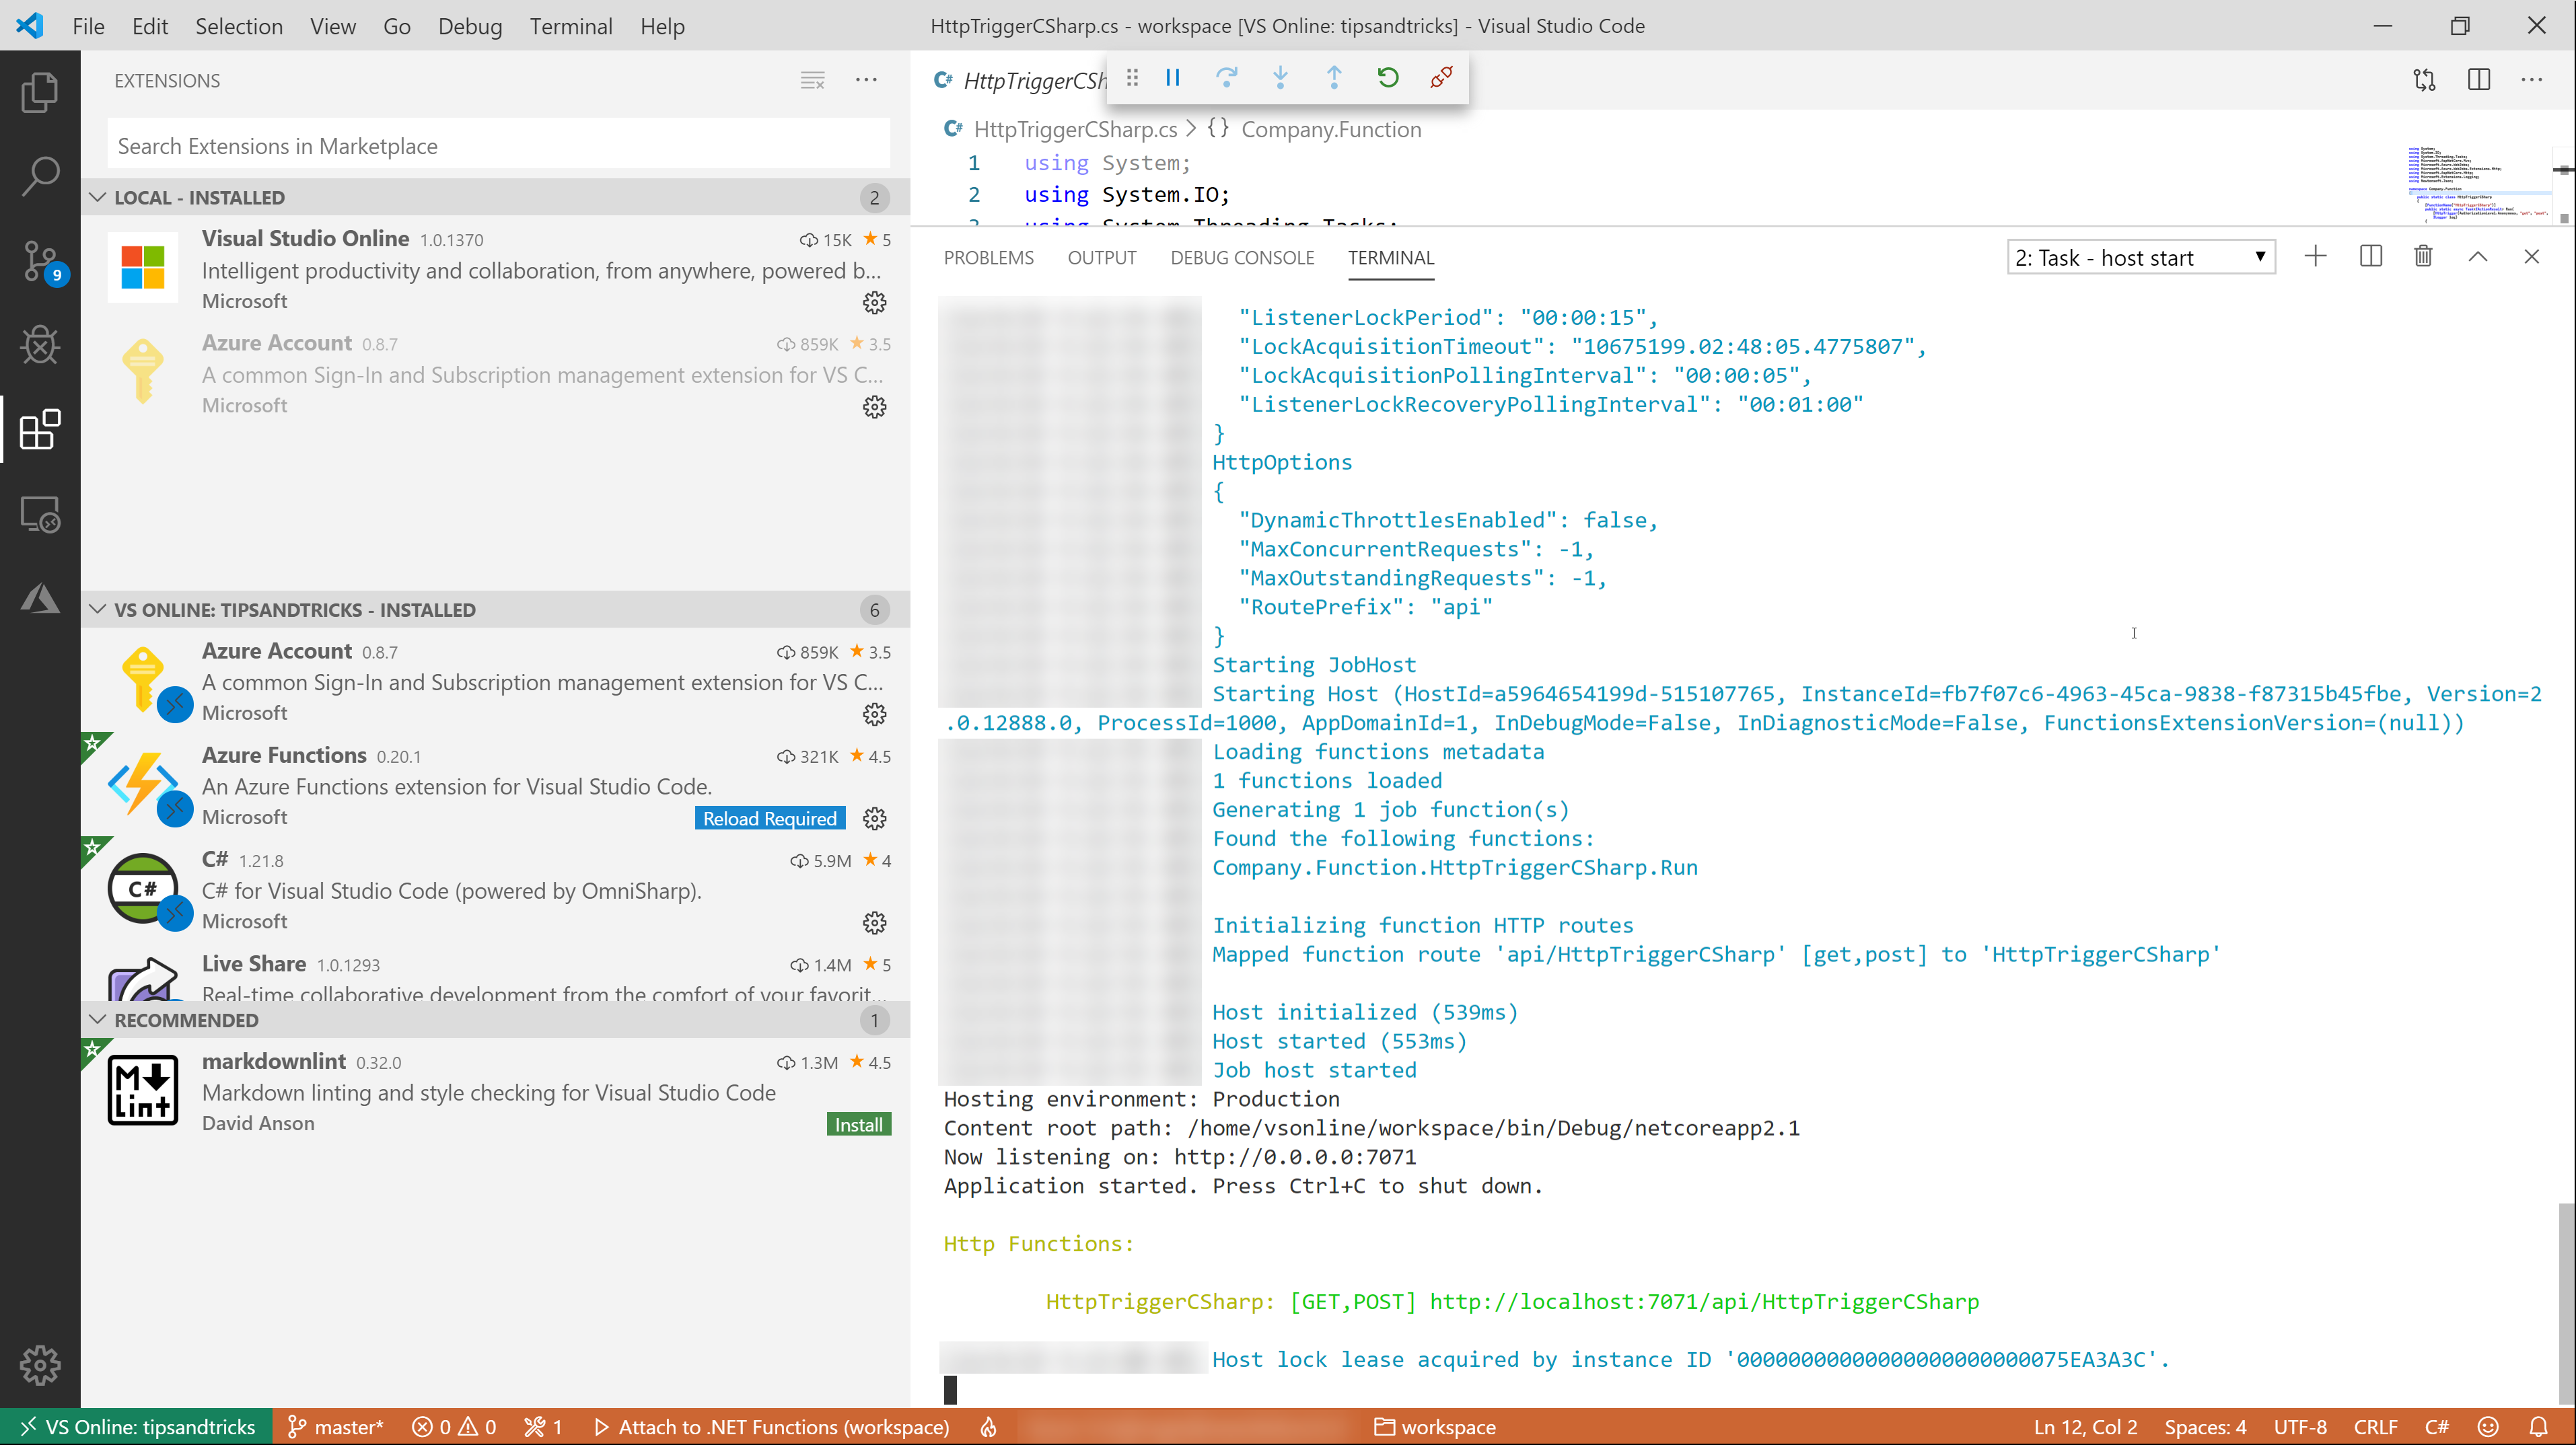Open the Live Share extension entry
This screenshot has width=2576, height=1445.
(496, 975)
